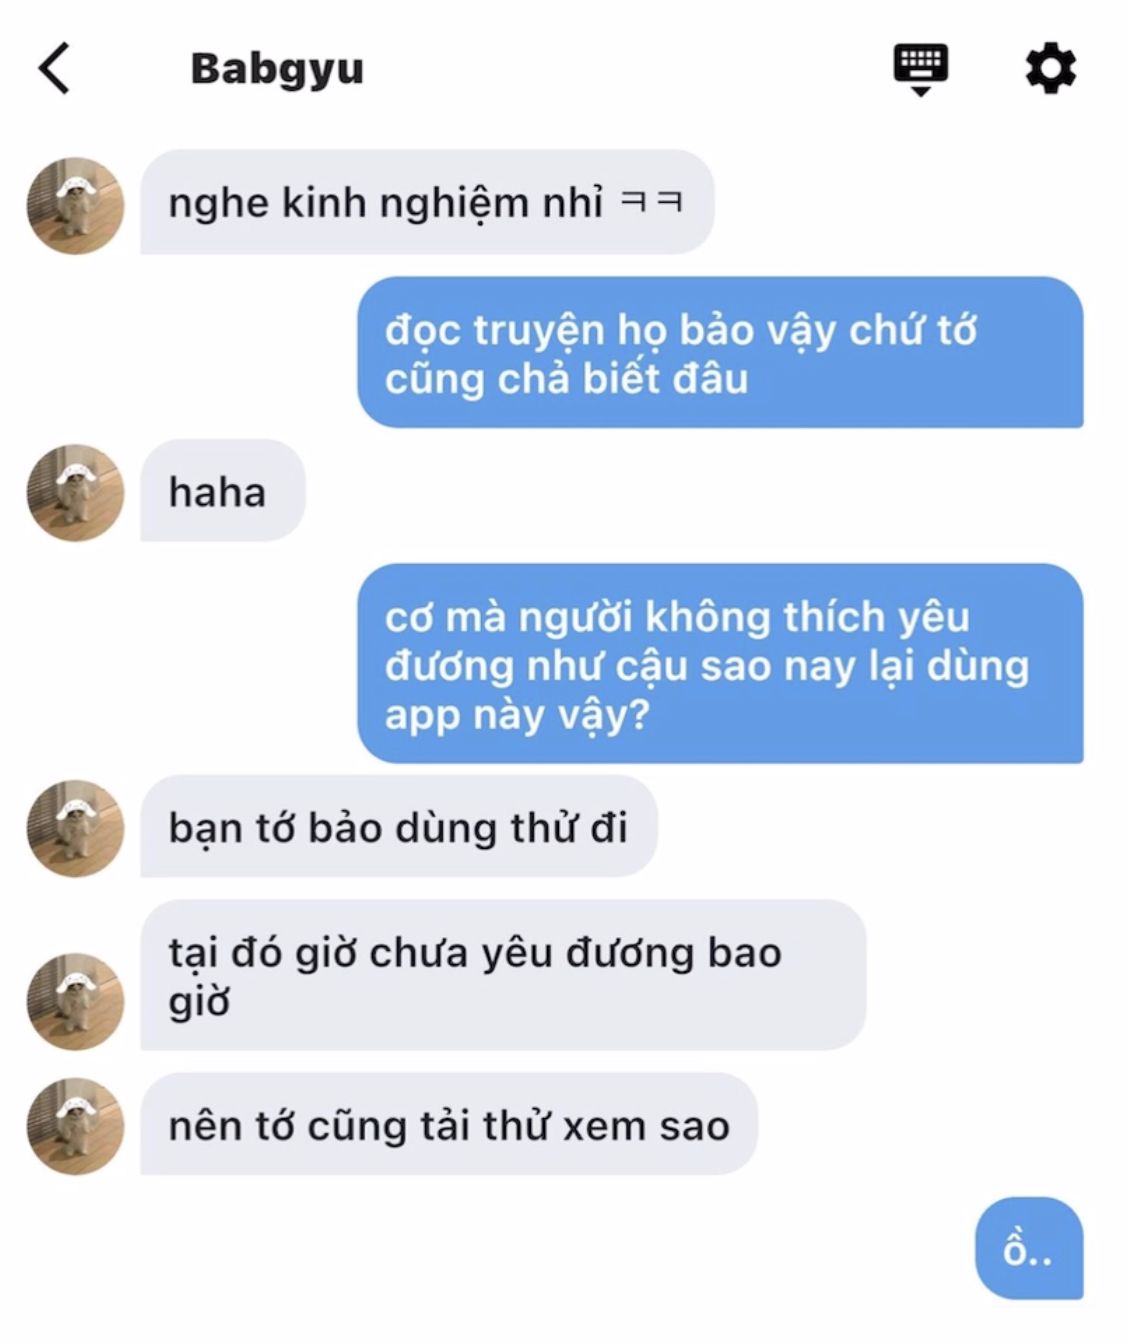1129x1342 pixels.
Task: Tap avatar beside 'bạn tớ bảo dùng thử đi'
Action: tap(75, 828)
